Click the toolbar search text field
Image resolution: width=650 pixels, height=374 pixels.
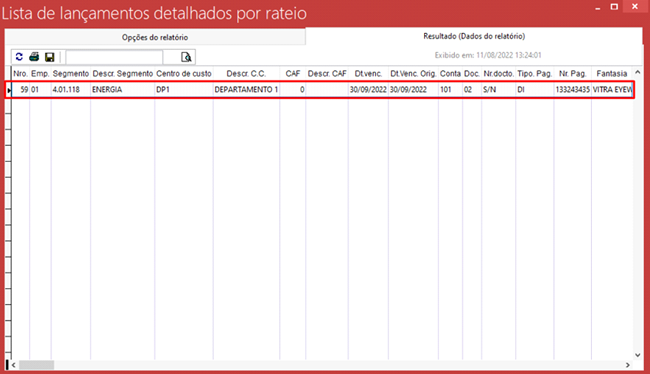click(114, 57)
